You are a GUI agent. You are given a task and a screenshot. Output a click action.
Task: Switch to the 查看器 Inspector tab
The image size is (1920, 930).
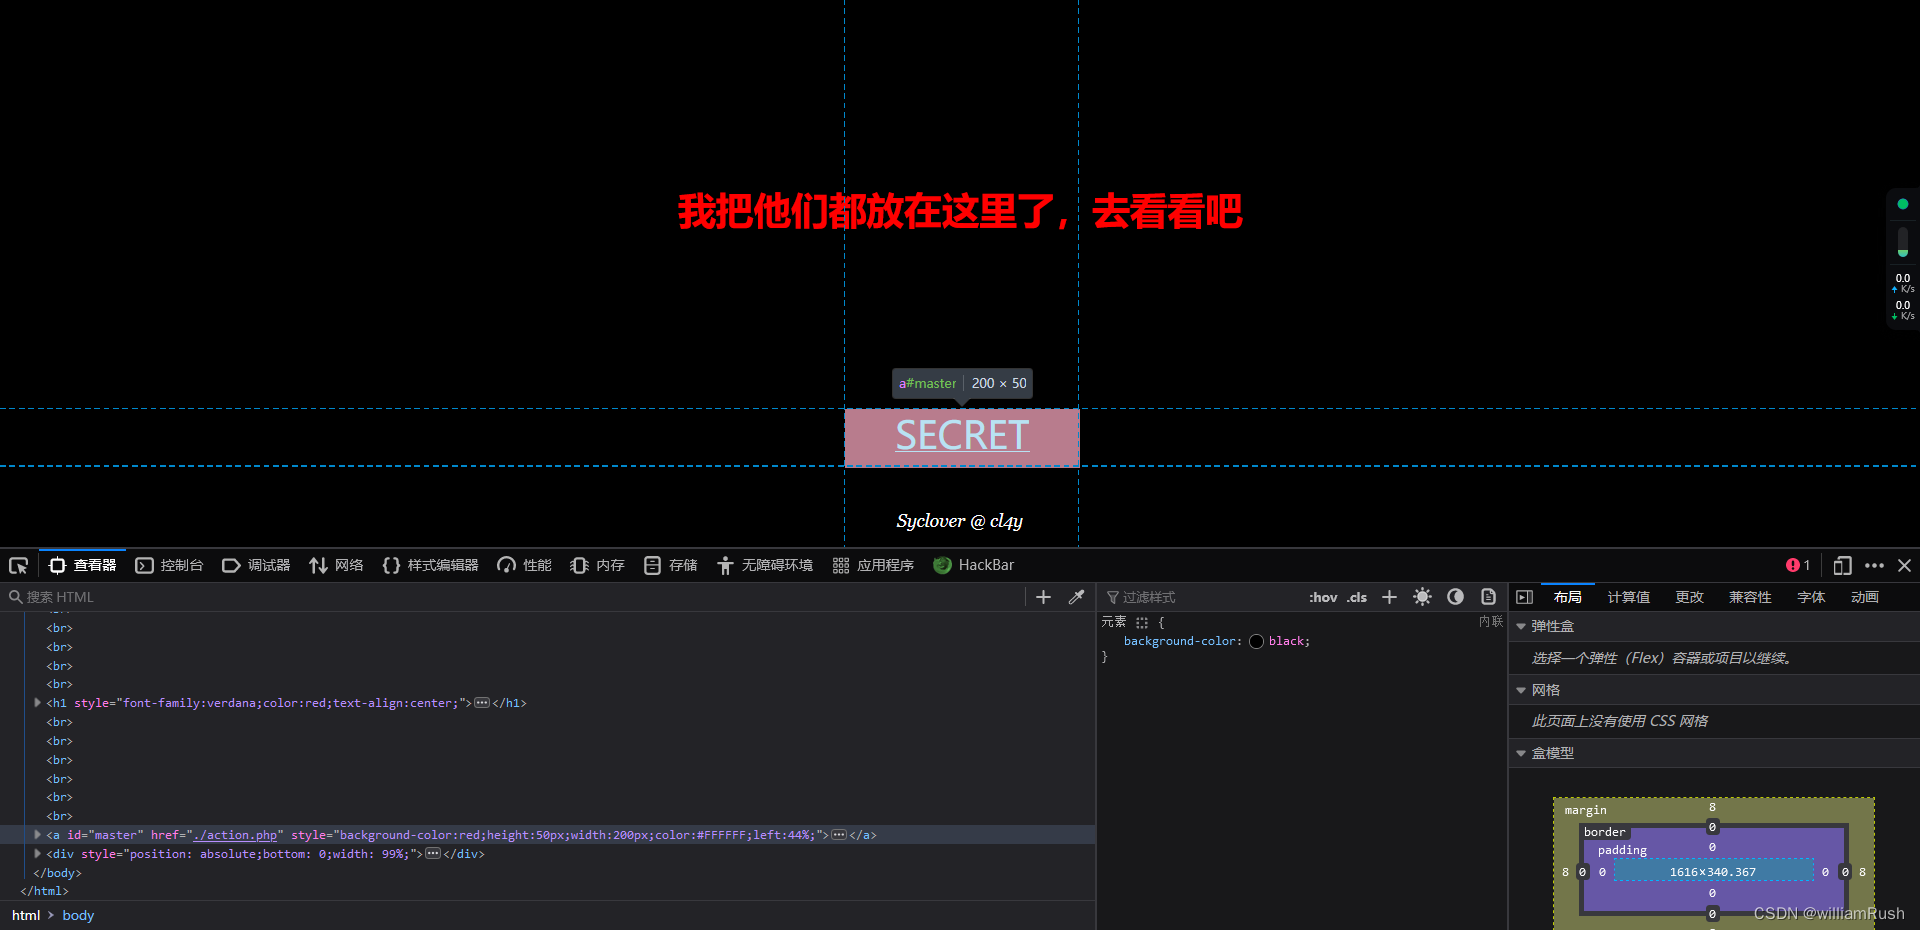coord(83,566)
